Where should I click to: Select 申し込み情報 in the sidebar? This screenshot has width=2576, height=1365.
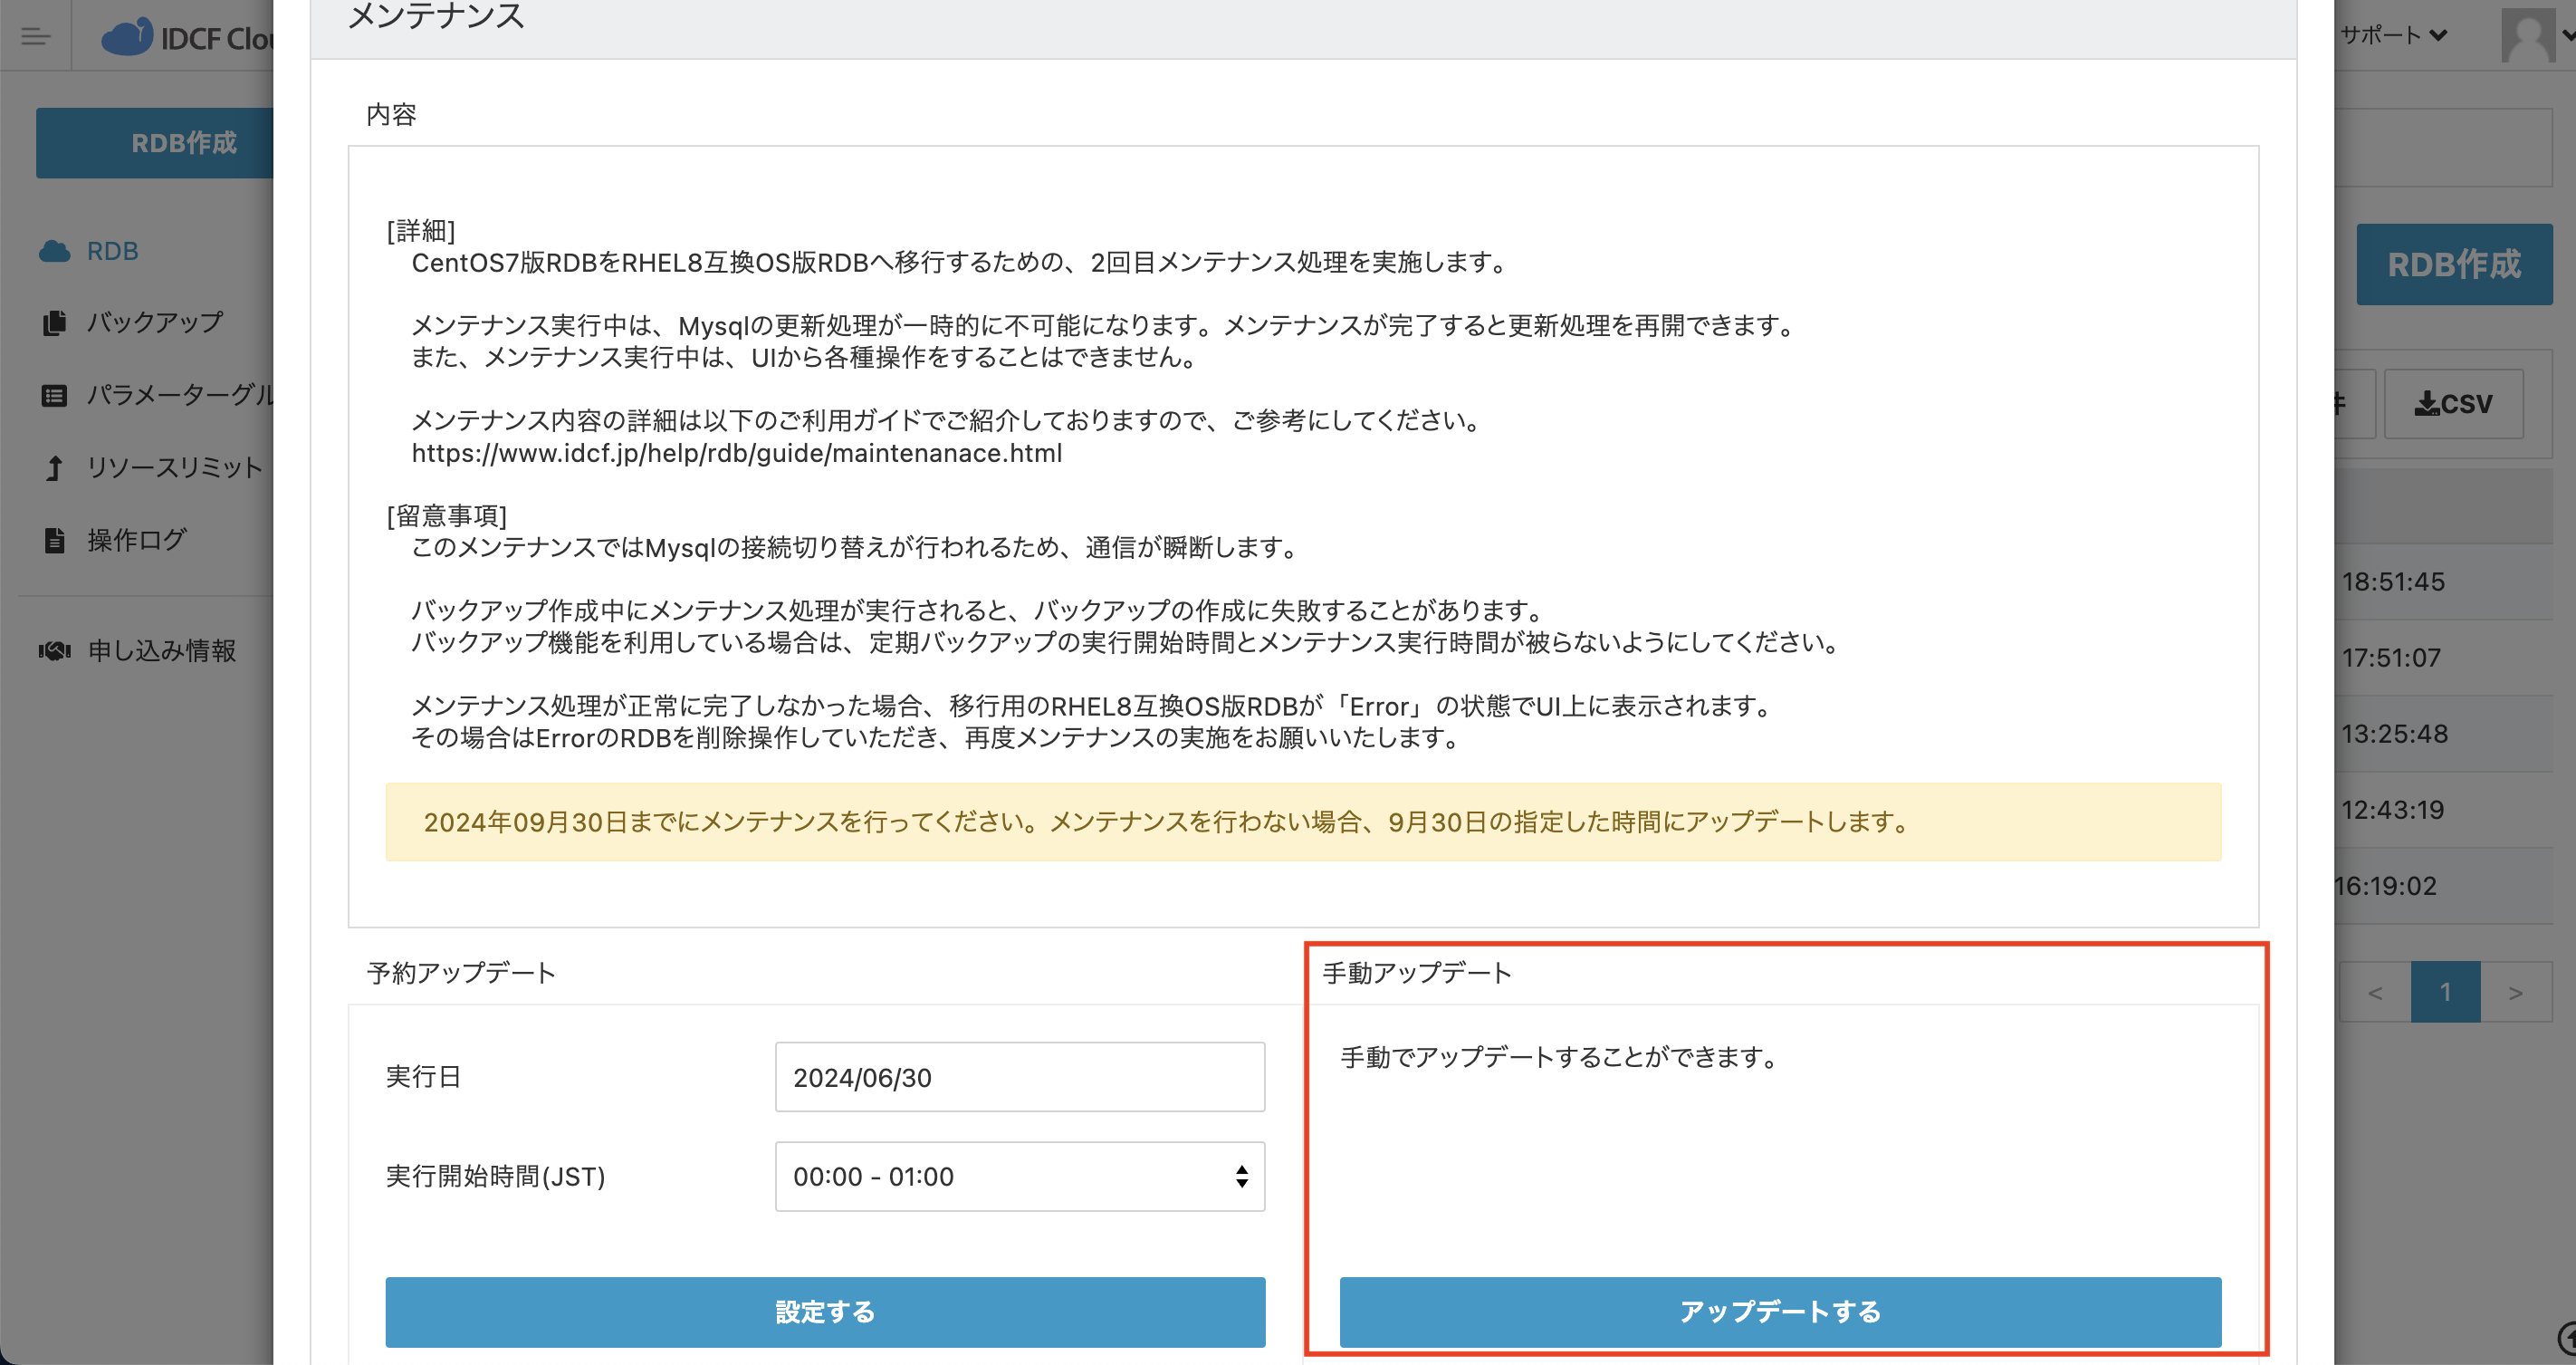(162, 651)
